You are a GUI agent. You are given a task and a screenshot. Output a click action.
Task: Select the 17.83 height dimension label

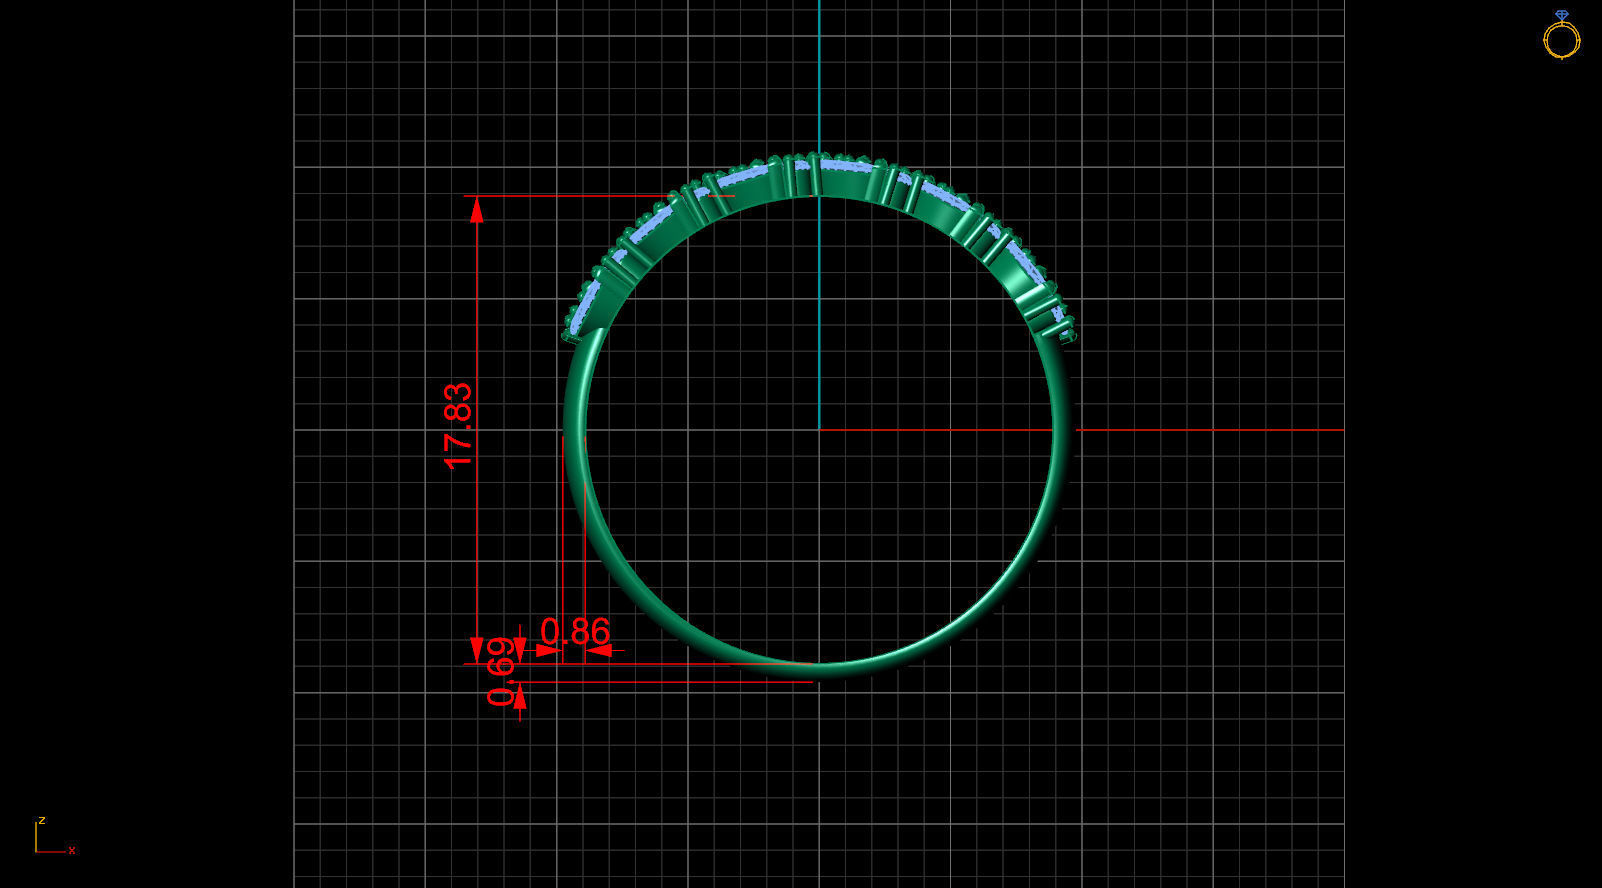(458, 425)
